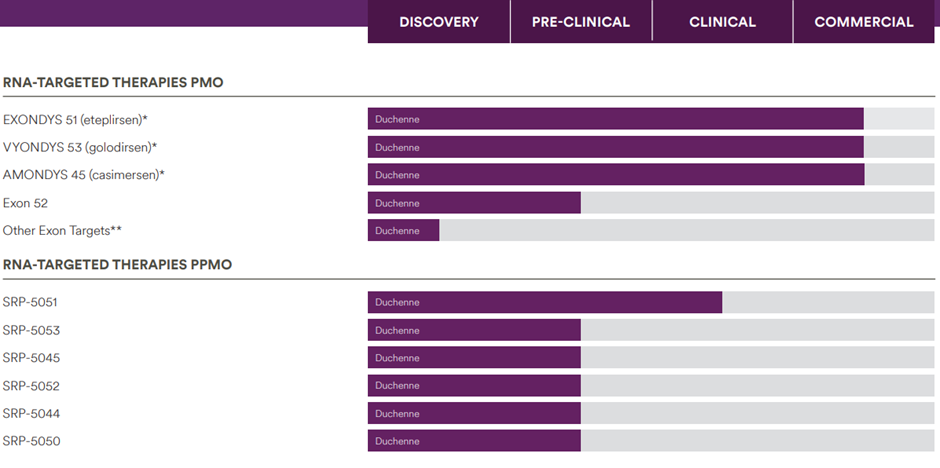Click the SRP-5044 Duchenne progress bar

474,413
